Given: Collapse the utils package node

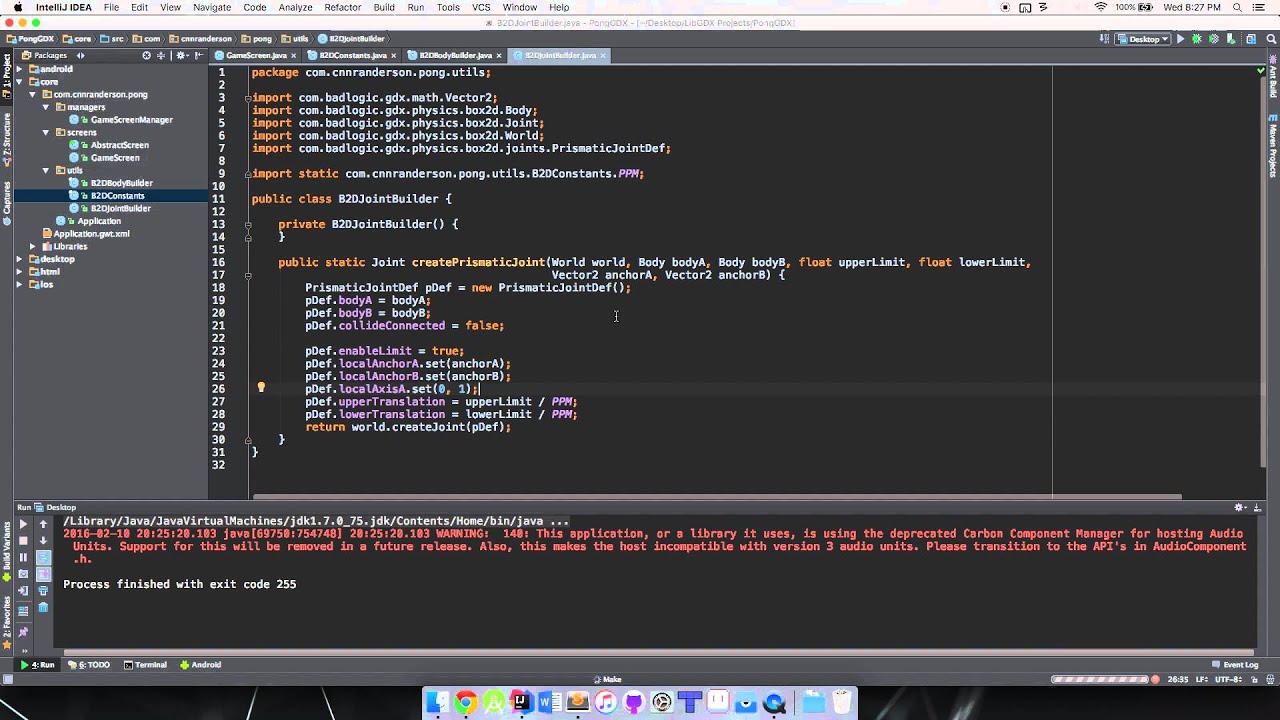Looking at the screenshot, I should coord(46,170).
